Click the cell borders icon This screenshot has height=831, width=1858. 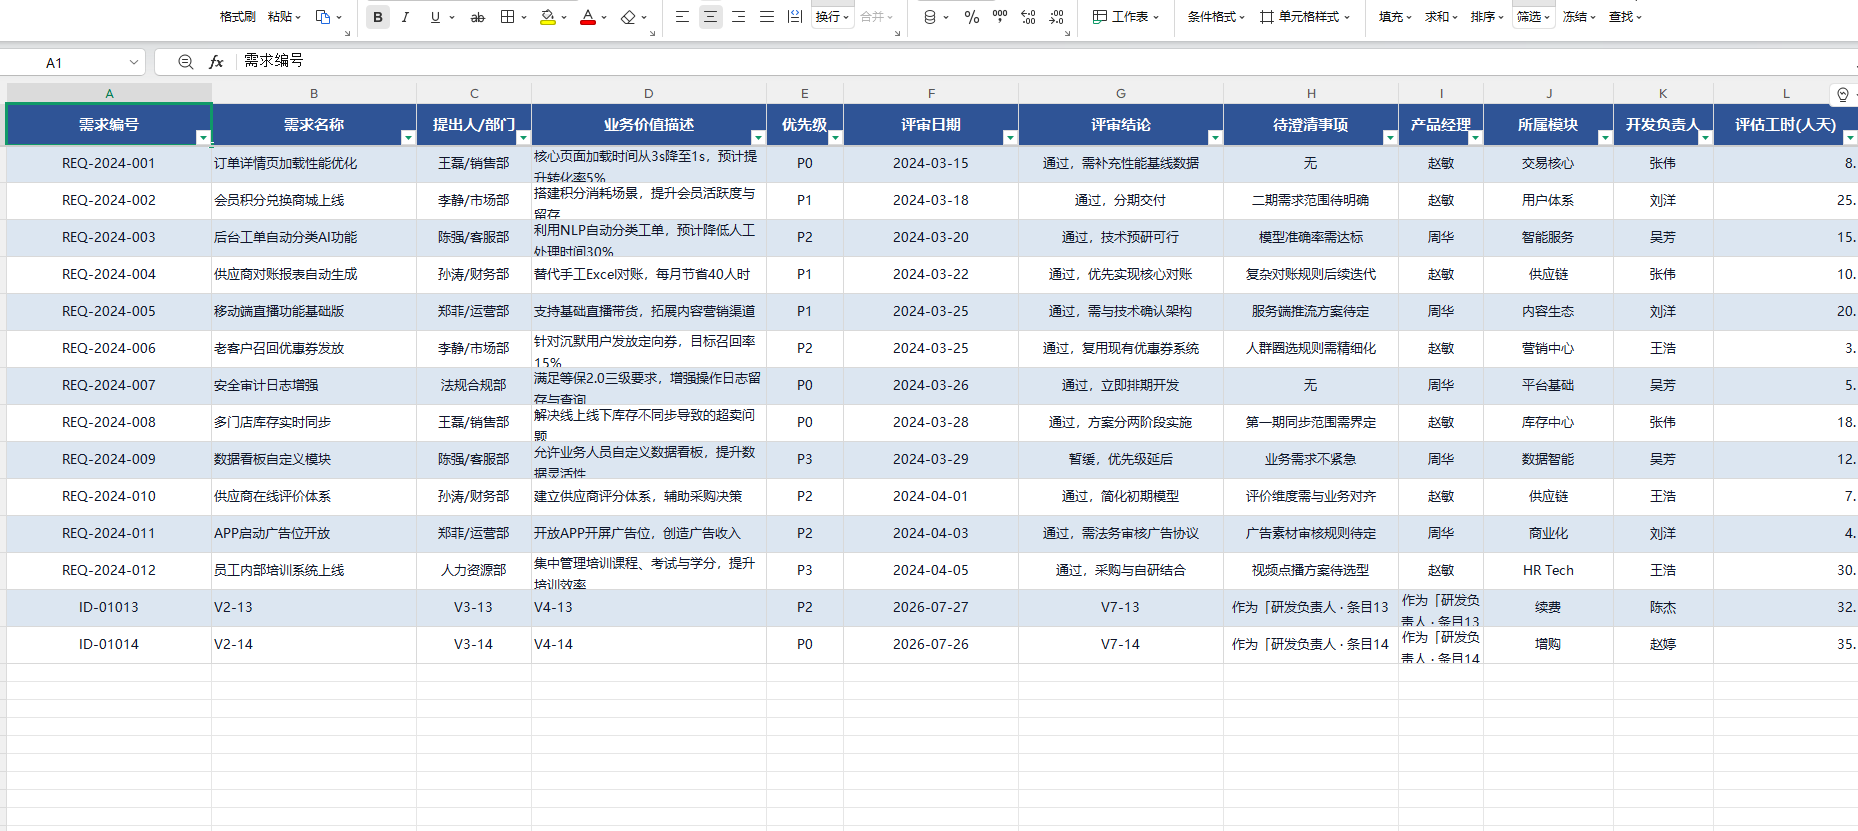(508, 17)
